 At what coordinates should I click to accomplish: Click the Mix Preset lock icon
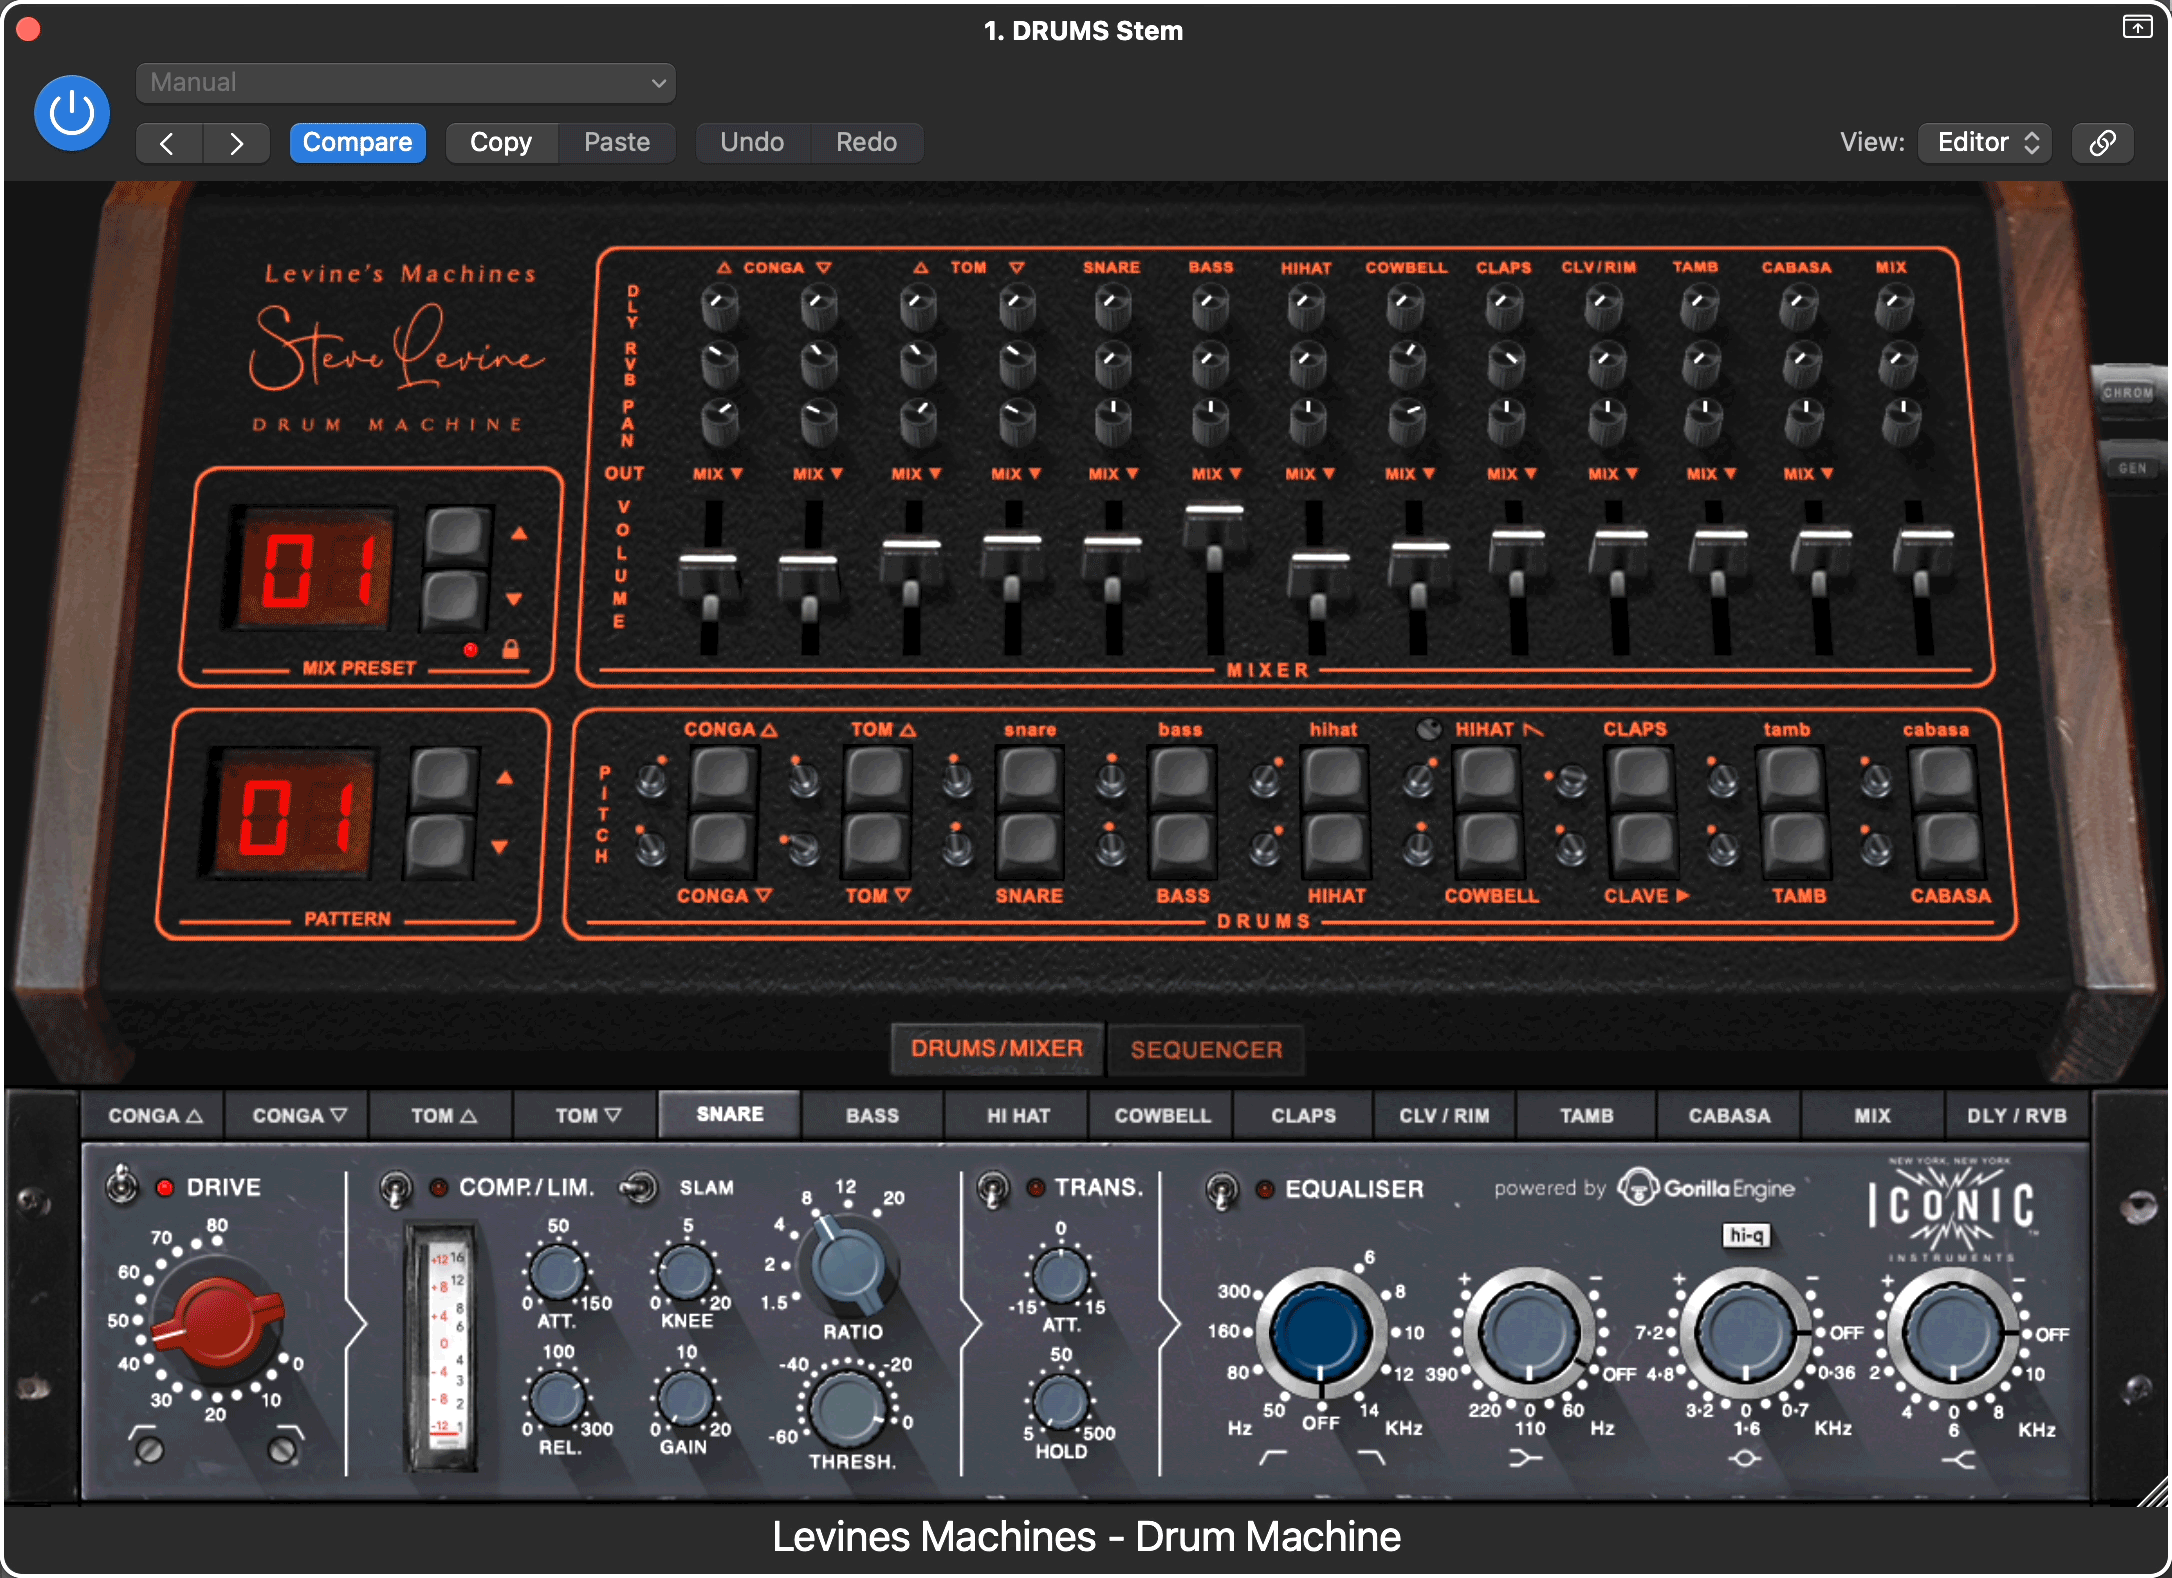click(510, 650)
